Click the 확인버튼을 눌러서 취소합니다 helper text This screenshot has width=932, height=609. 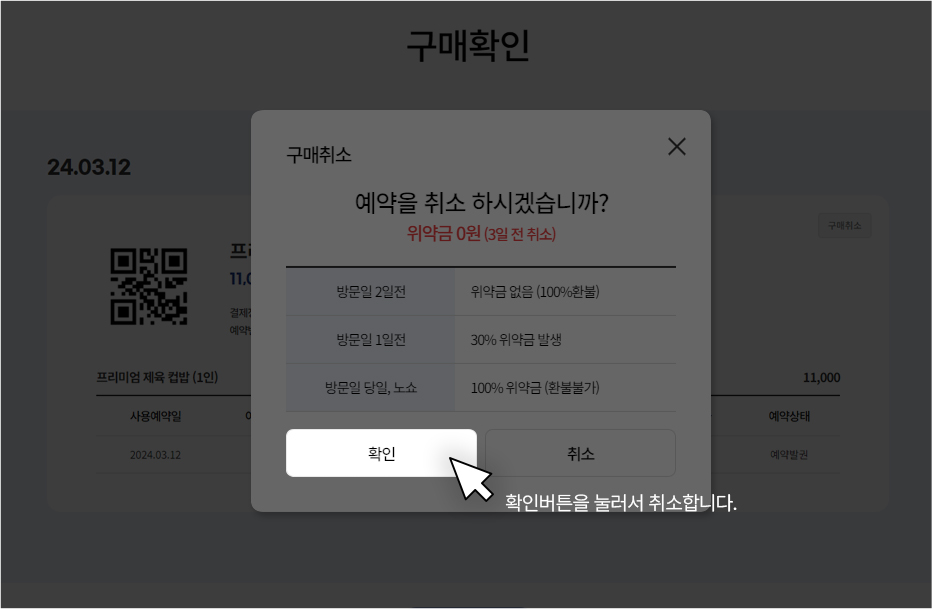click(x=621, y=504)
